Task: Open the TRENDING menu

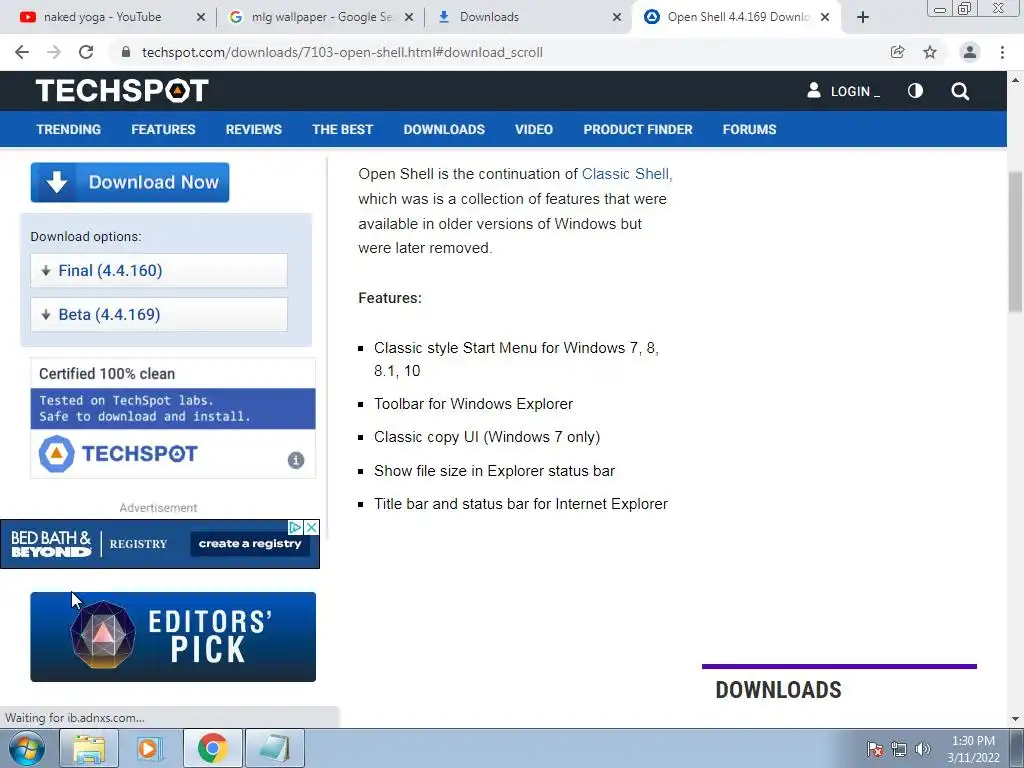Action: (69, 129)
